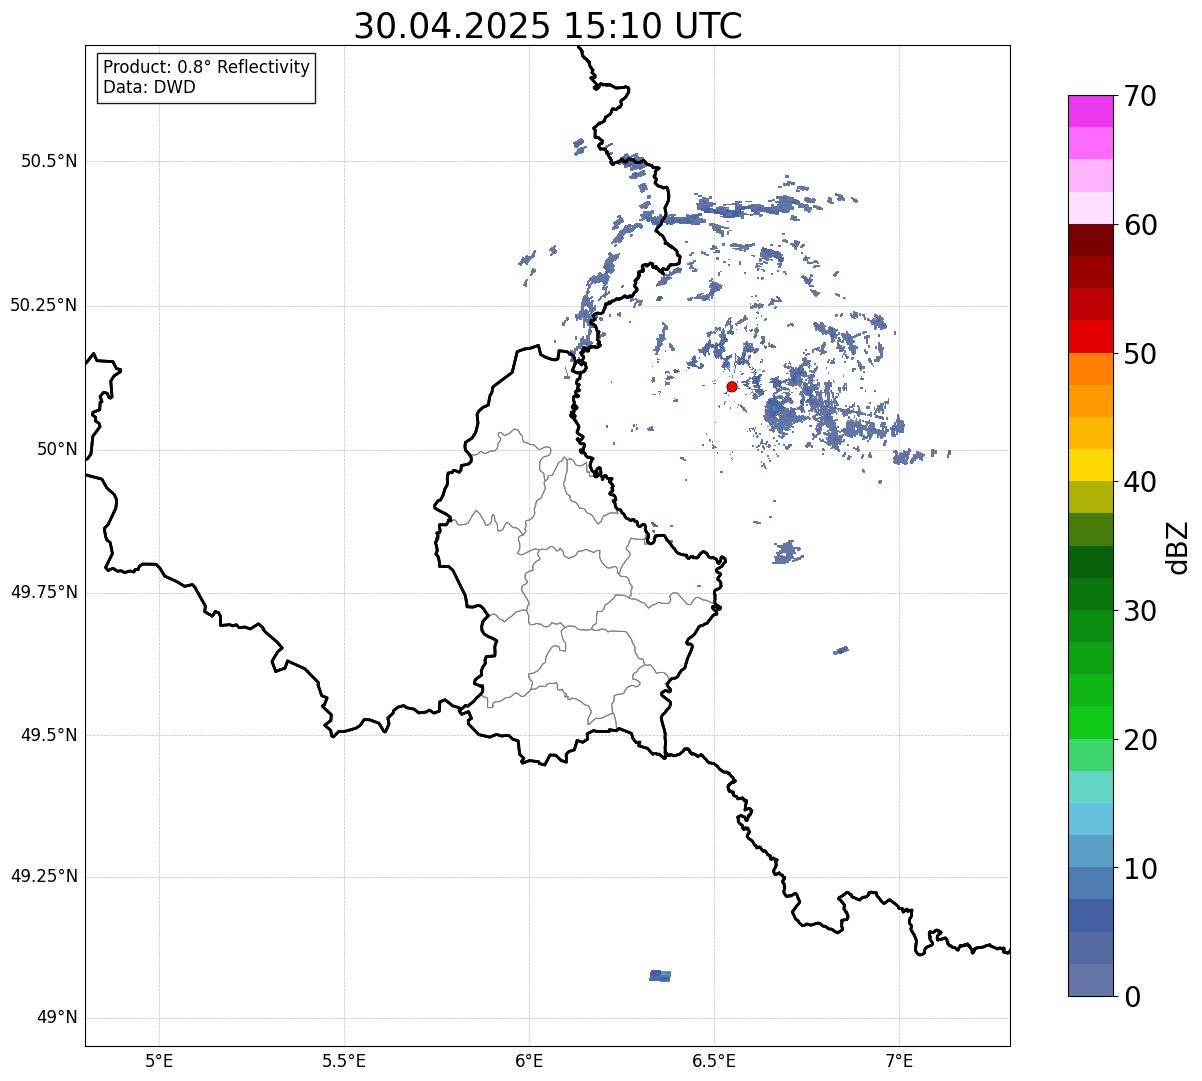Image resolution: width=1202 pixels, height=1081 pixels.
Task: Click the yellow swatch just above 40 dBZ
Action: pos(1090,466)
